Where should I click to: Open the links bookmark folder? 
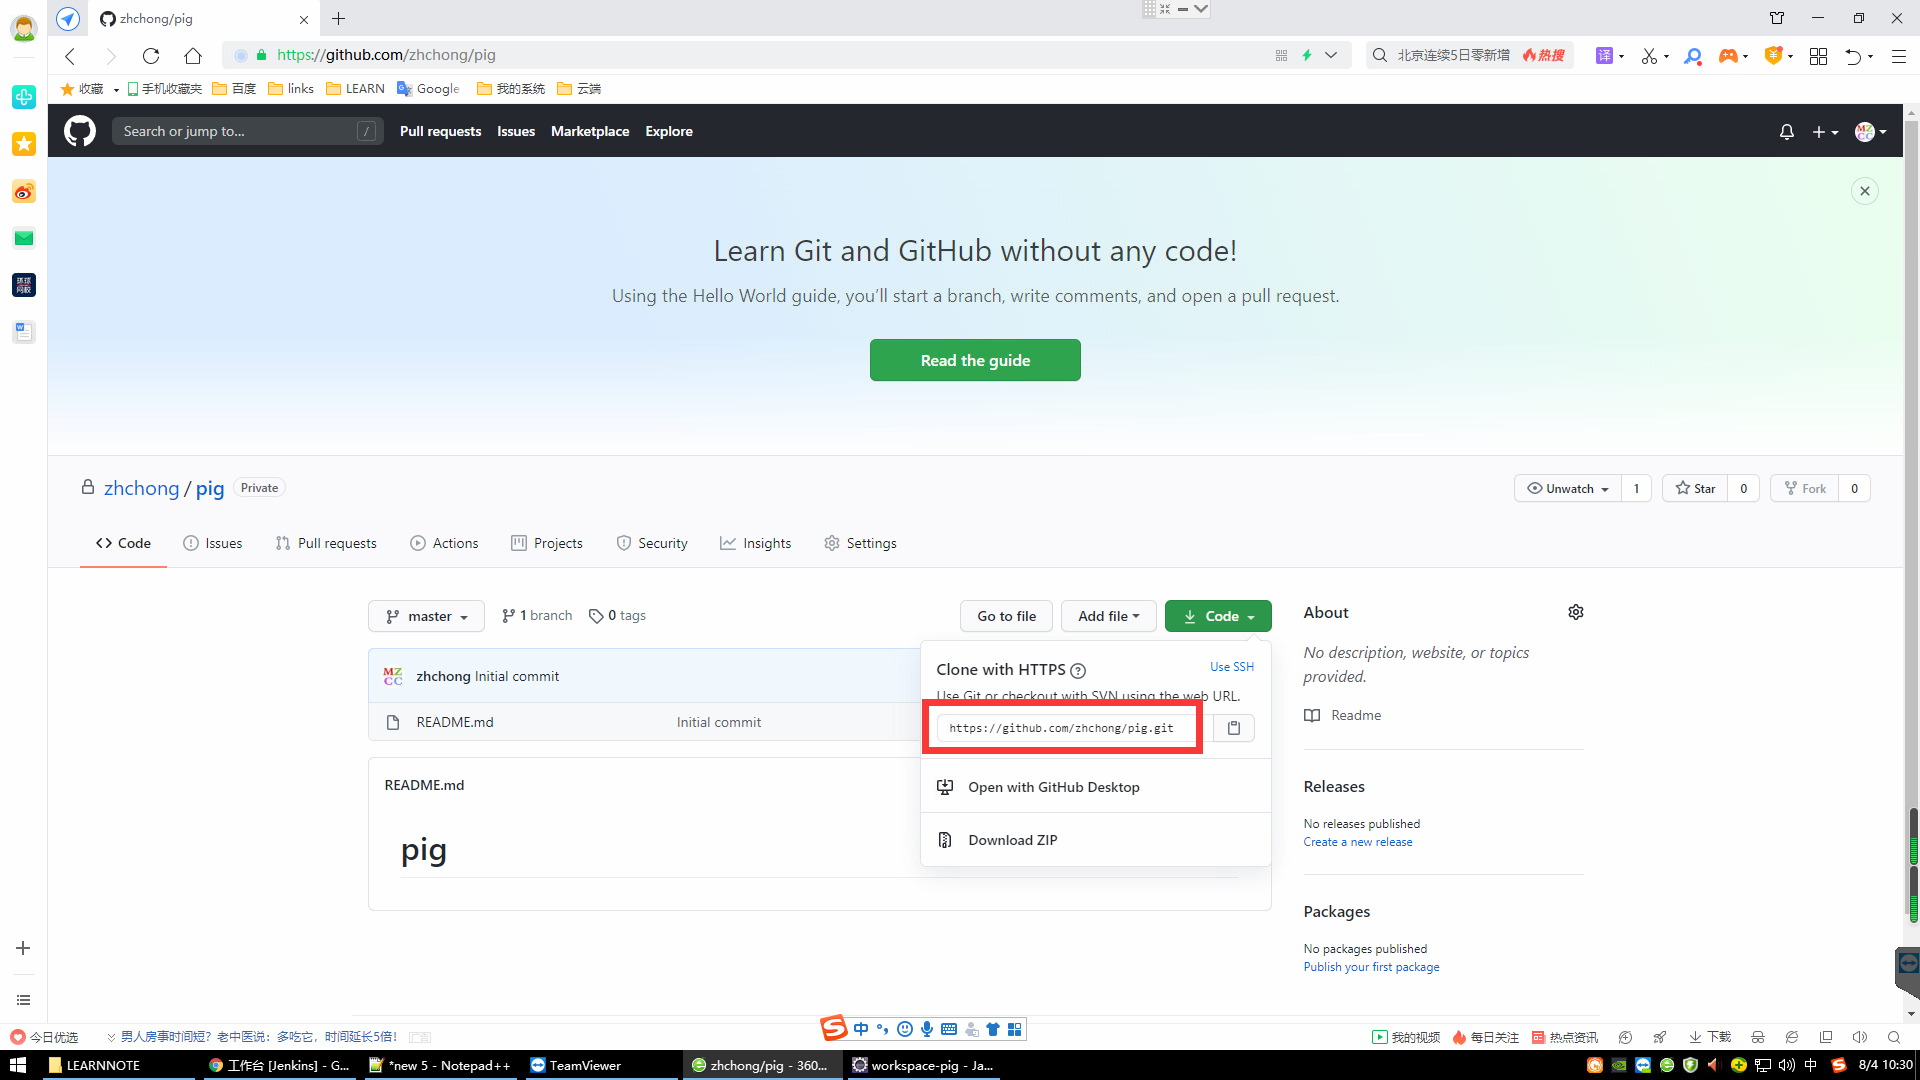coord(291,89)
